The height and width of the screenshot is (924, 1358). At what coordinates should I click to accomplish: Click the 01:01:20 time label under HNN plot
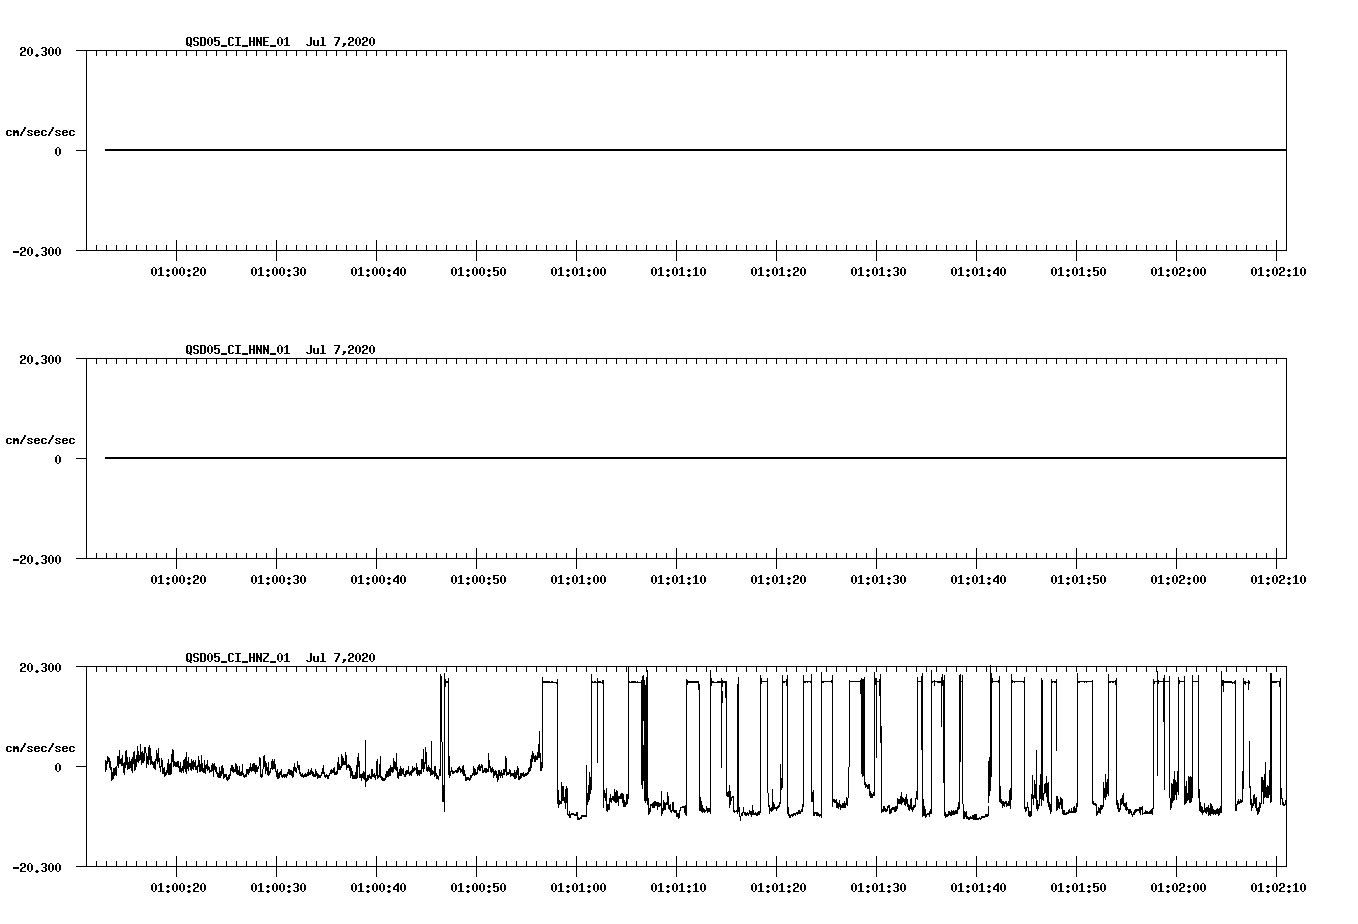pos(778,579)
